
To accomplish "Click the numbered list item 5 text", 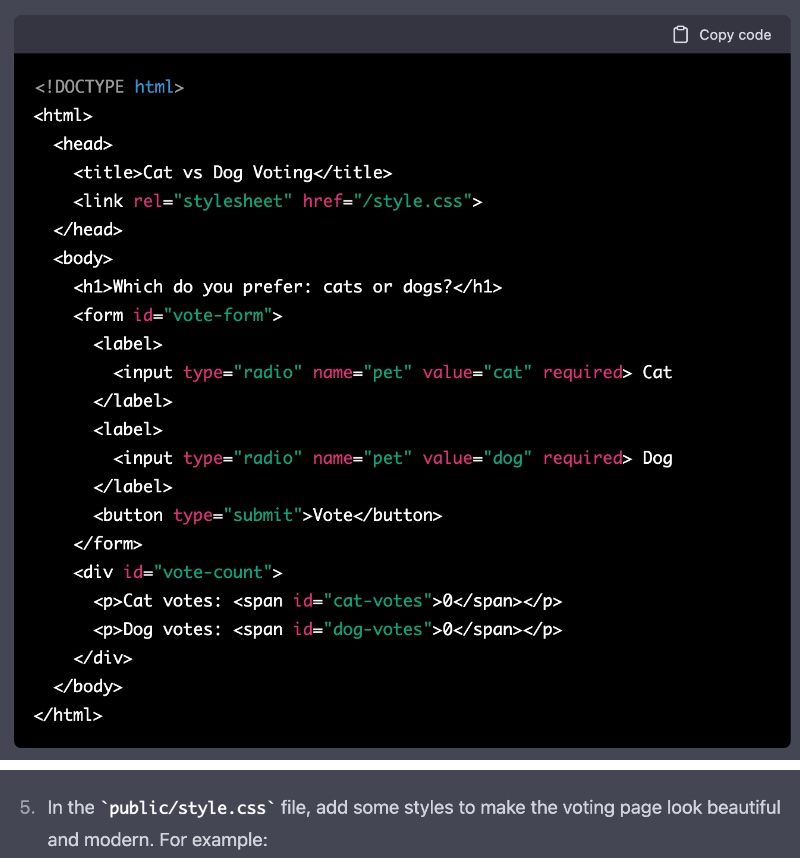I will (x=400, y=807).
